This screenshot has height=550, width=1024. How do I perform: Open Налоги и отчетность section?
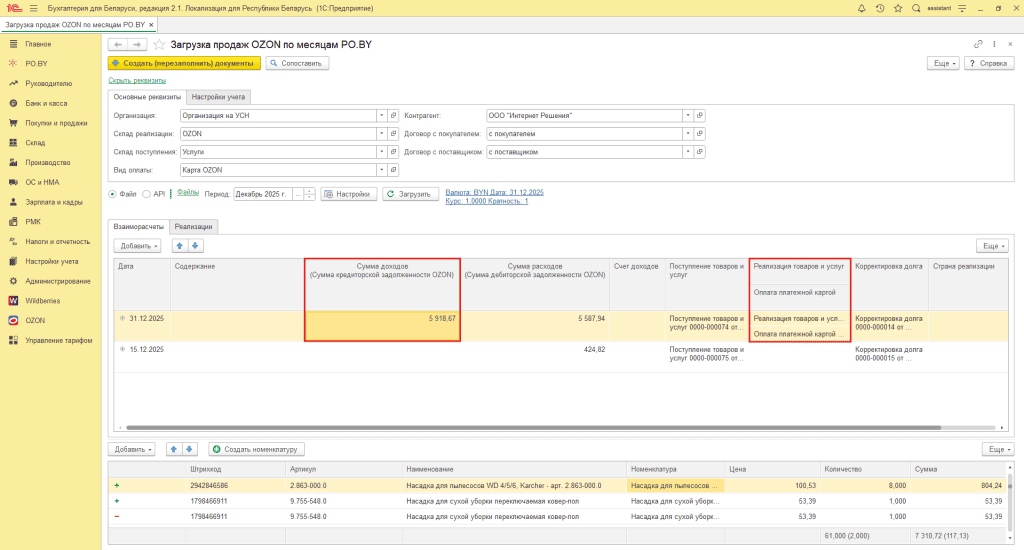[57, 242]
